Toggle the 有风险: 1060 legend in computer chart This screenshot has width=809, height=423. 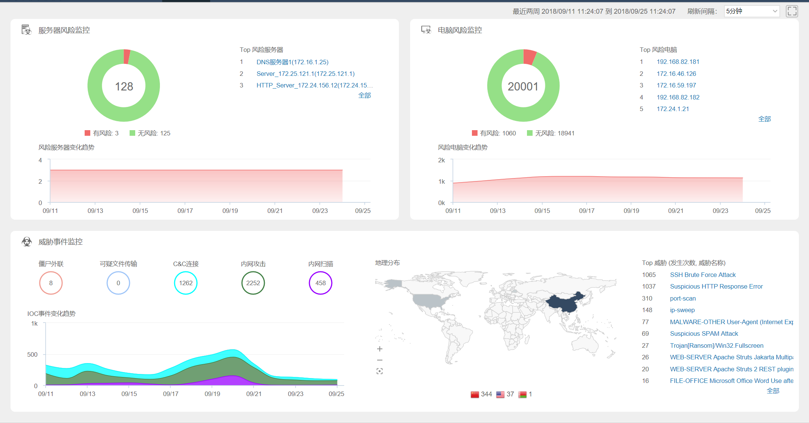coord(494,133)
